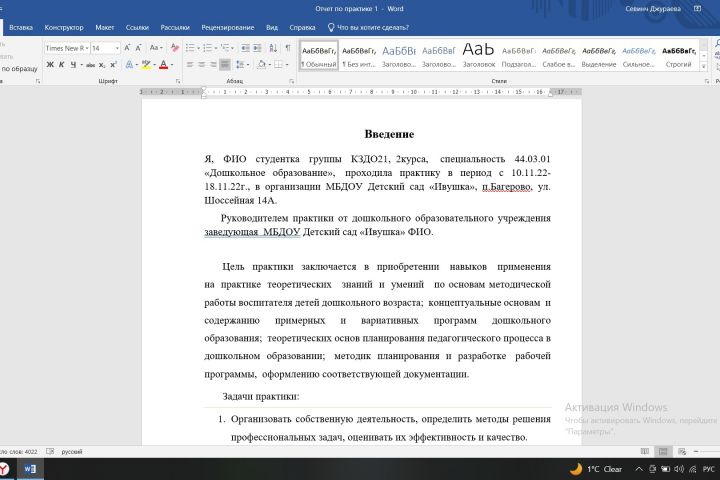Clear all formatting eraser icon
The height and width of the screenshot is (480, 720).
[174, 48]
